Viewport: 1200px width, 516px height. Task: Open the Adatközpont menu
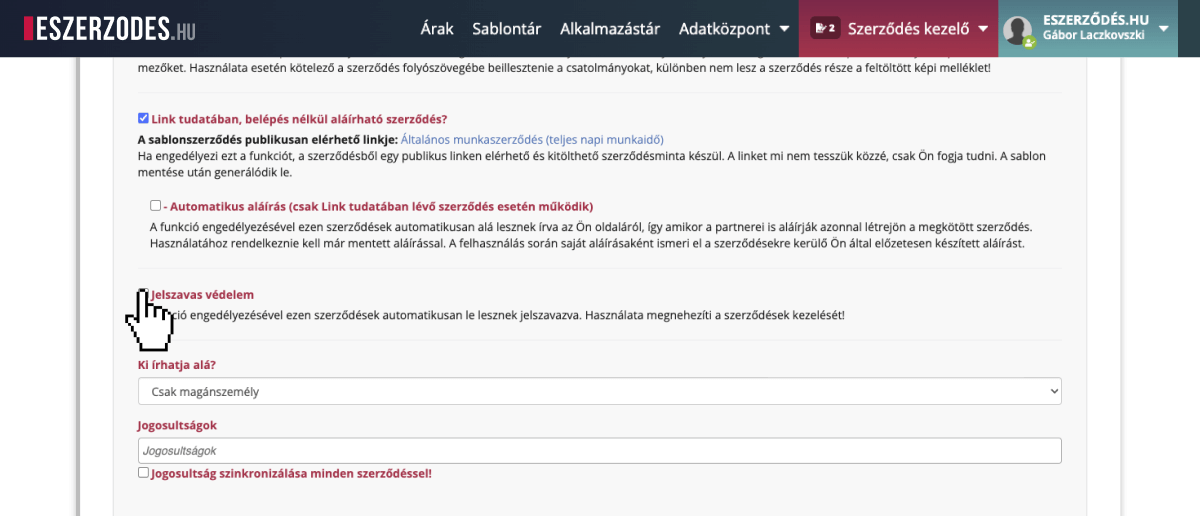click(724, 29)
